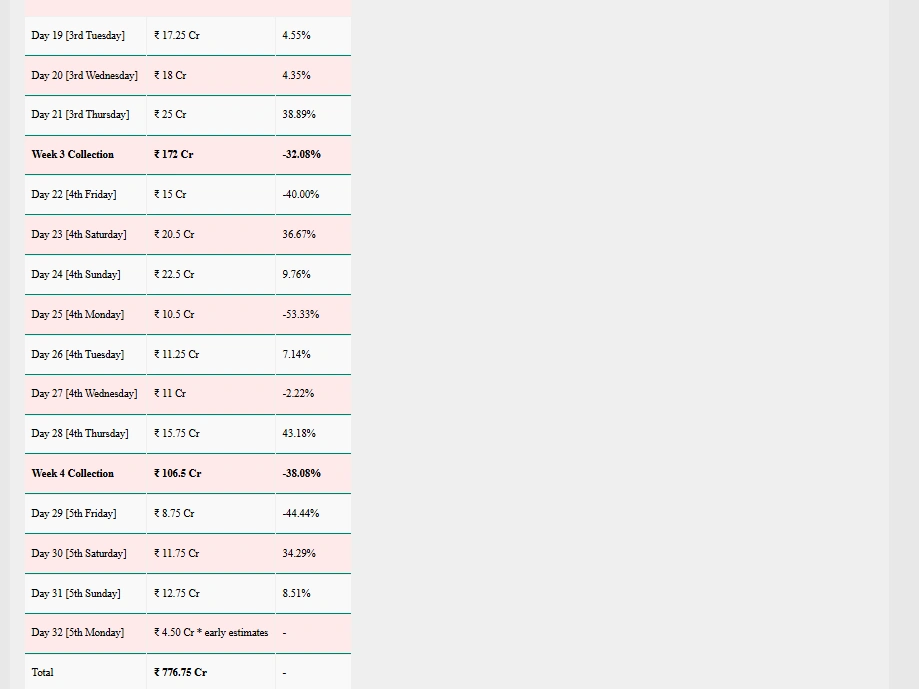This screenshot has height=689, width=919.
Task: Click the ₹ 172 Cr weekly total
Action: 174,155
